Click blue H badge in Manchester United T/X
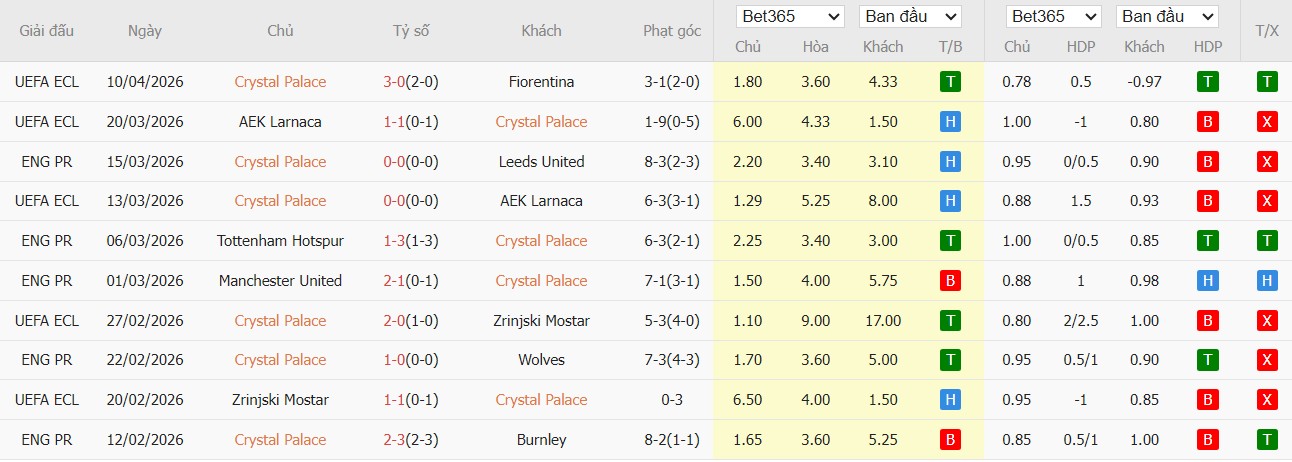Image resolution: width=1292 pixels, height=462 pixels. click(x=1267, y=281)
